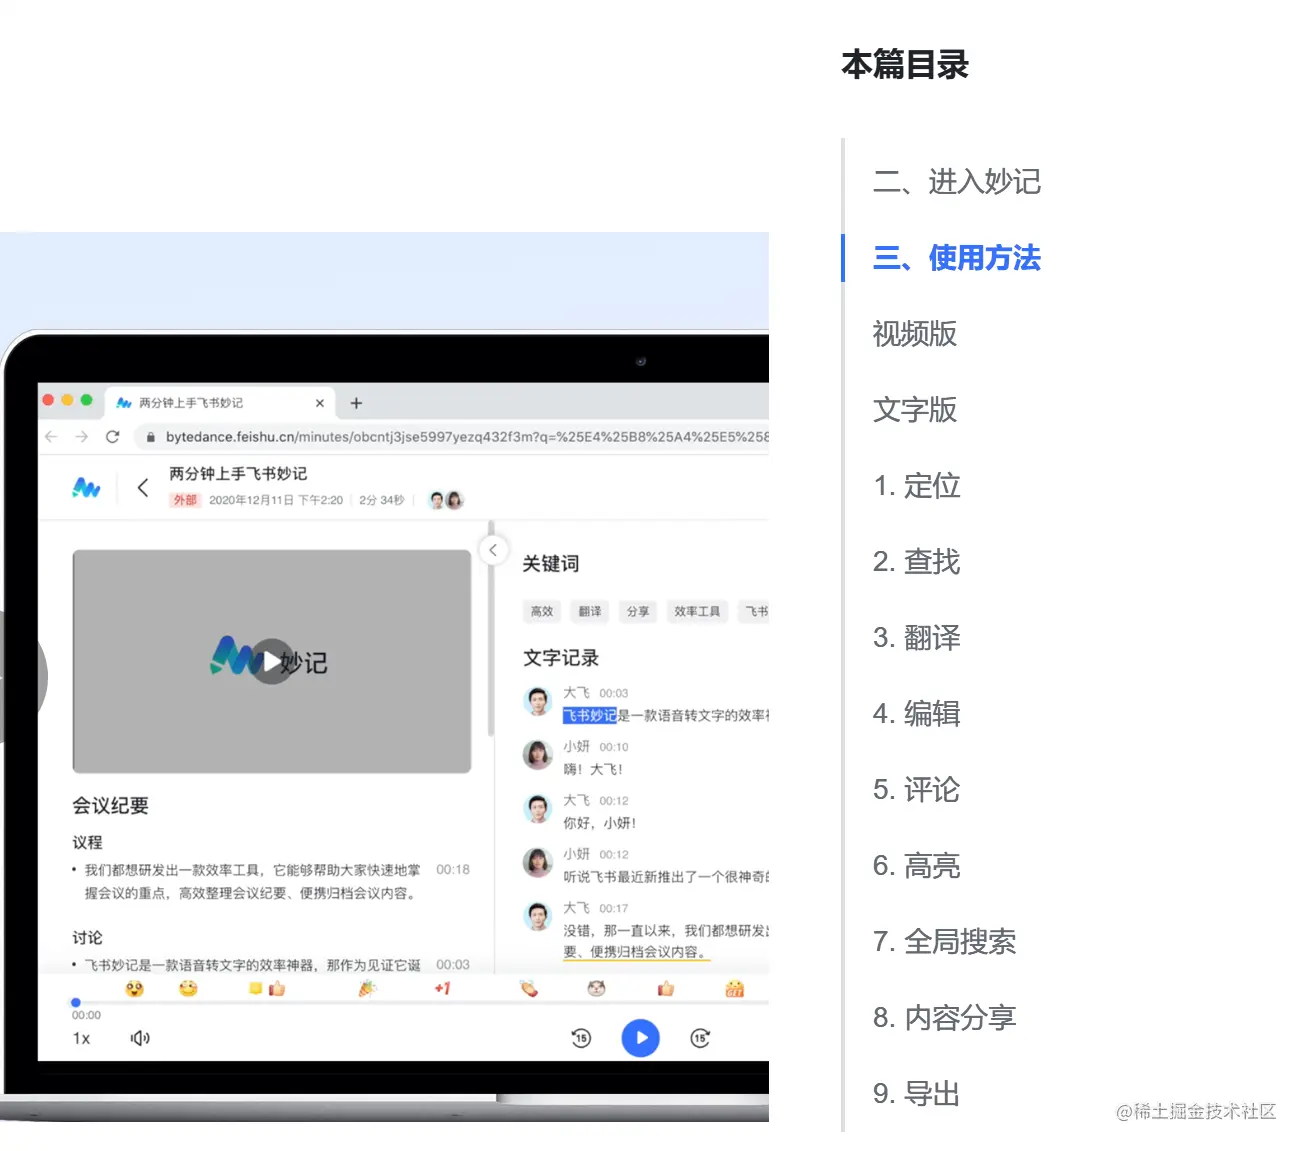
Task: Click the blue progress handle on timeline
Action: 76,1002
